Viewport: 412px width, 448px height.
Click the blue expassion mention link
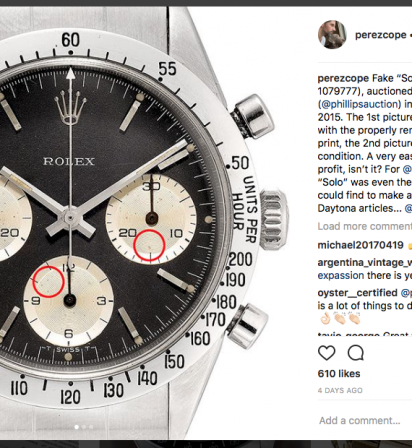tap(341, 276)
